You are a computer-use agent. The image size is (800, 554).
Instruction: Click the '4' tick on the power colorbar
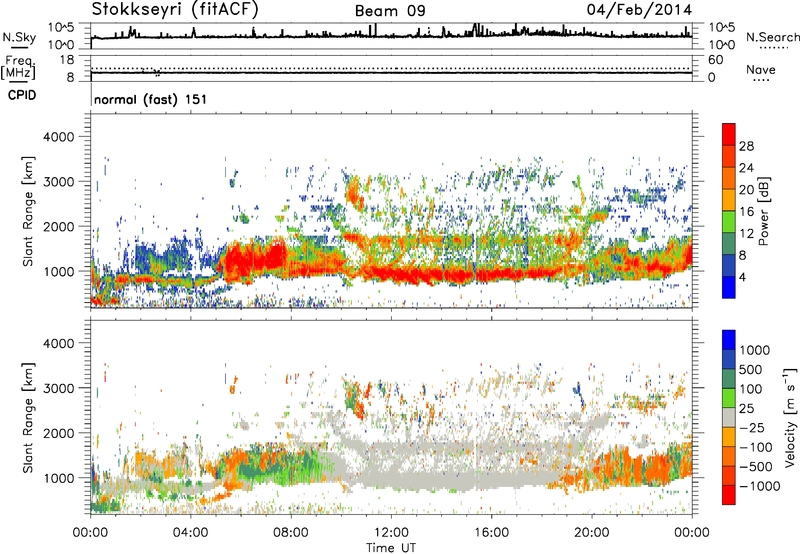[x=742, y=278]
